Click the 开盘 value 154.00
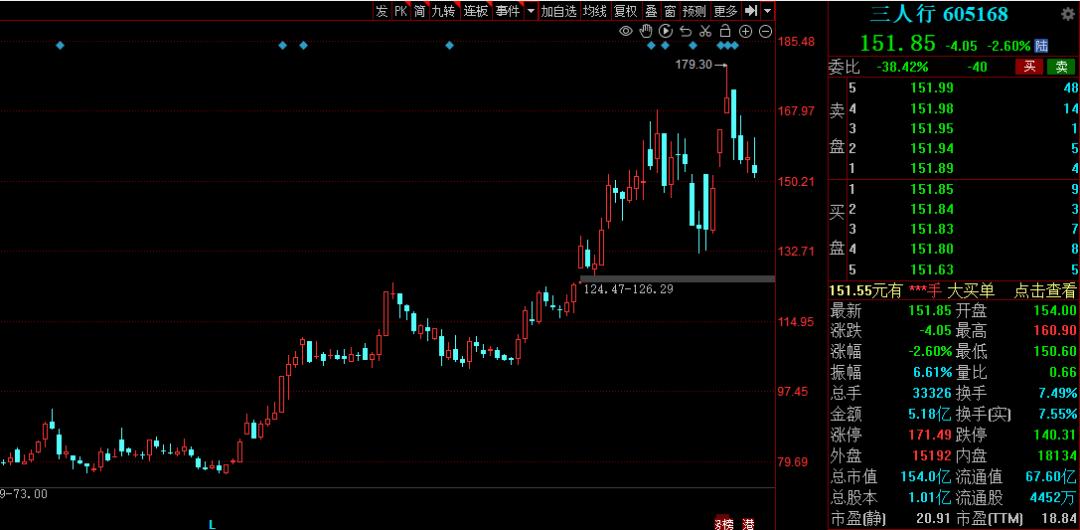 click(1054, 311)
